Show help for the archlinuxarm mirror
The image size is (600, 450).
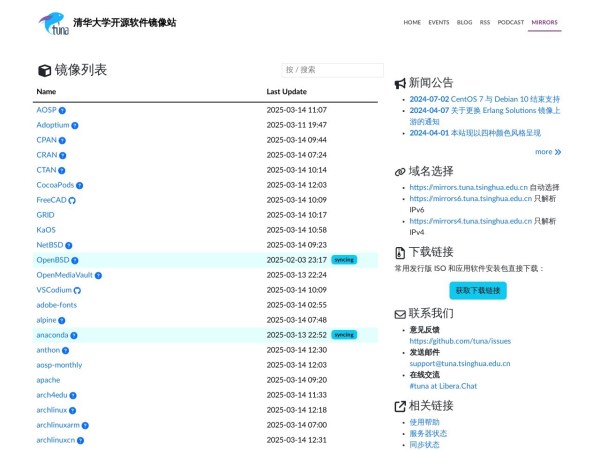click(85, 426)
